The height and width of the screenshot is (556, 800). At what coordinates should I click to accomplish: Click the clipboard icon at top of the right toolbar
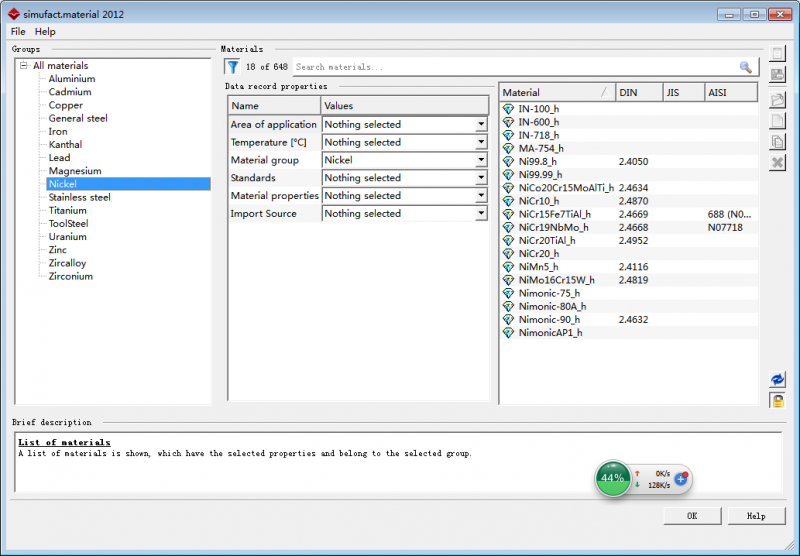pyautogui.click(x=777, y=53)
